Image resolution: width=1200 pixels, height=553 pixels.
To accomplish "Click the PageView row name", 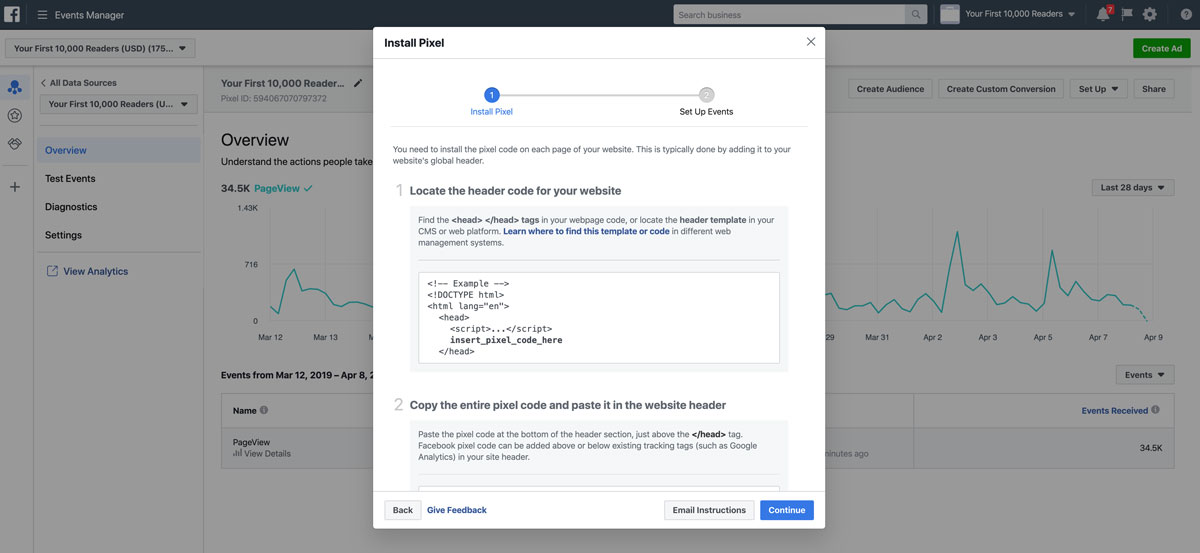I will (x=251, y=442).
